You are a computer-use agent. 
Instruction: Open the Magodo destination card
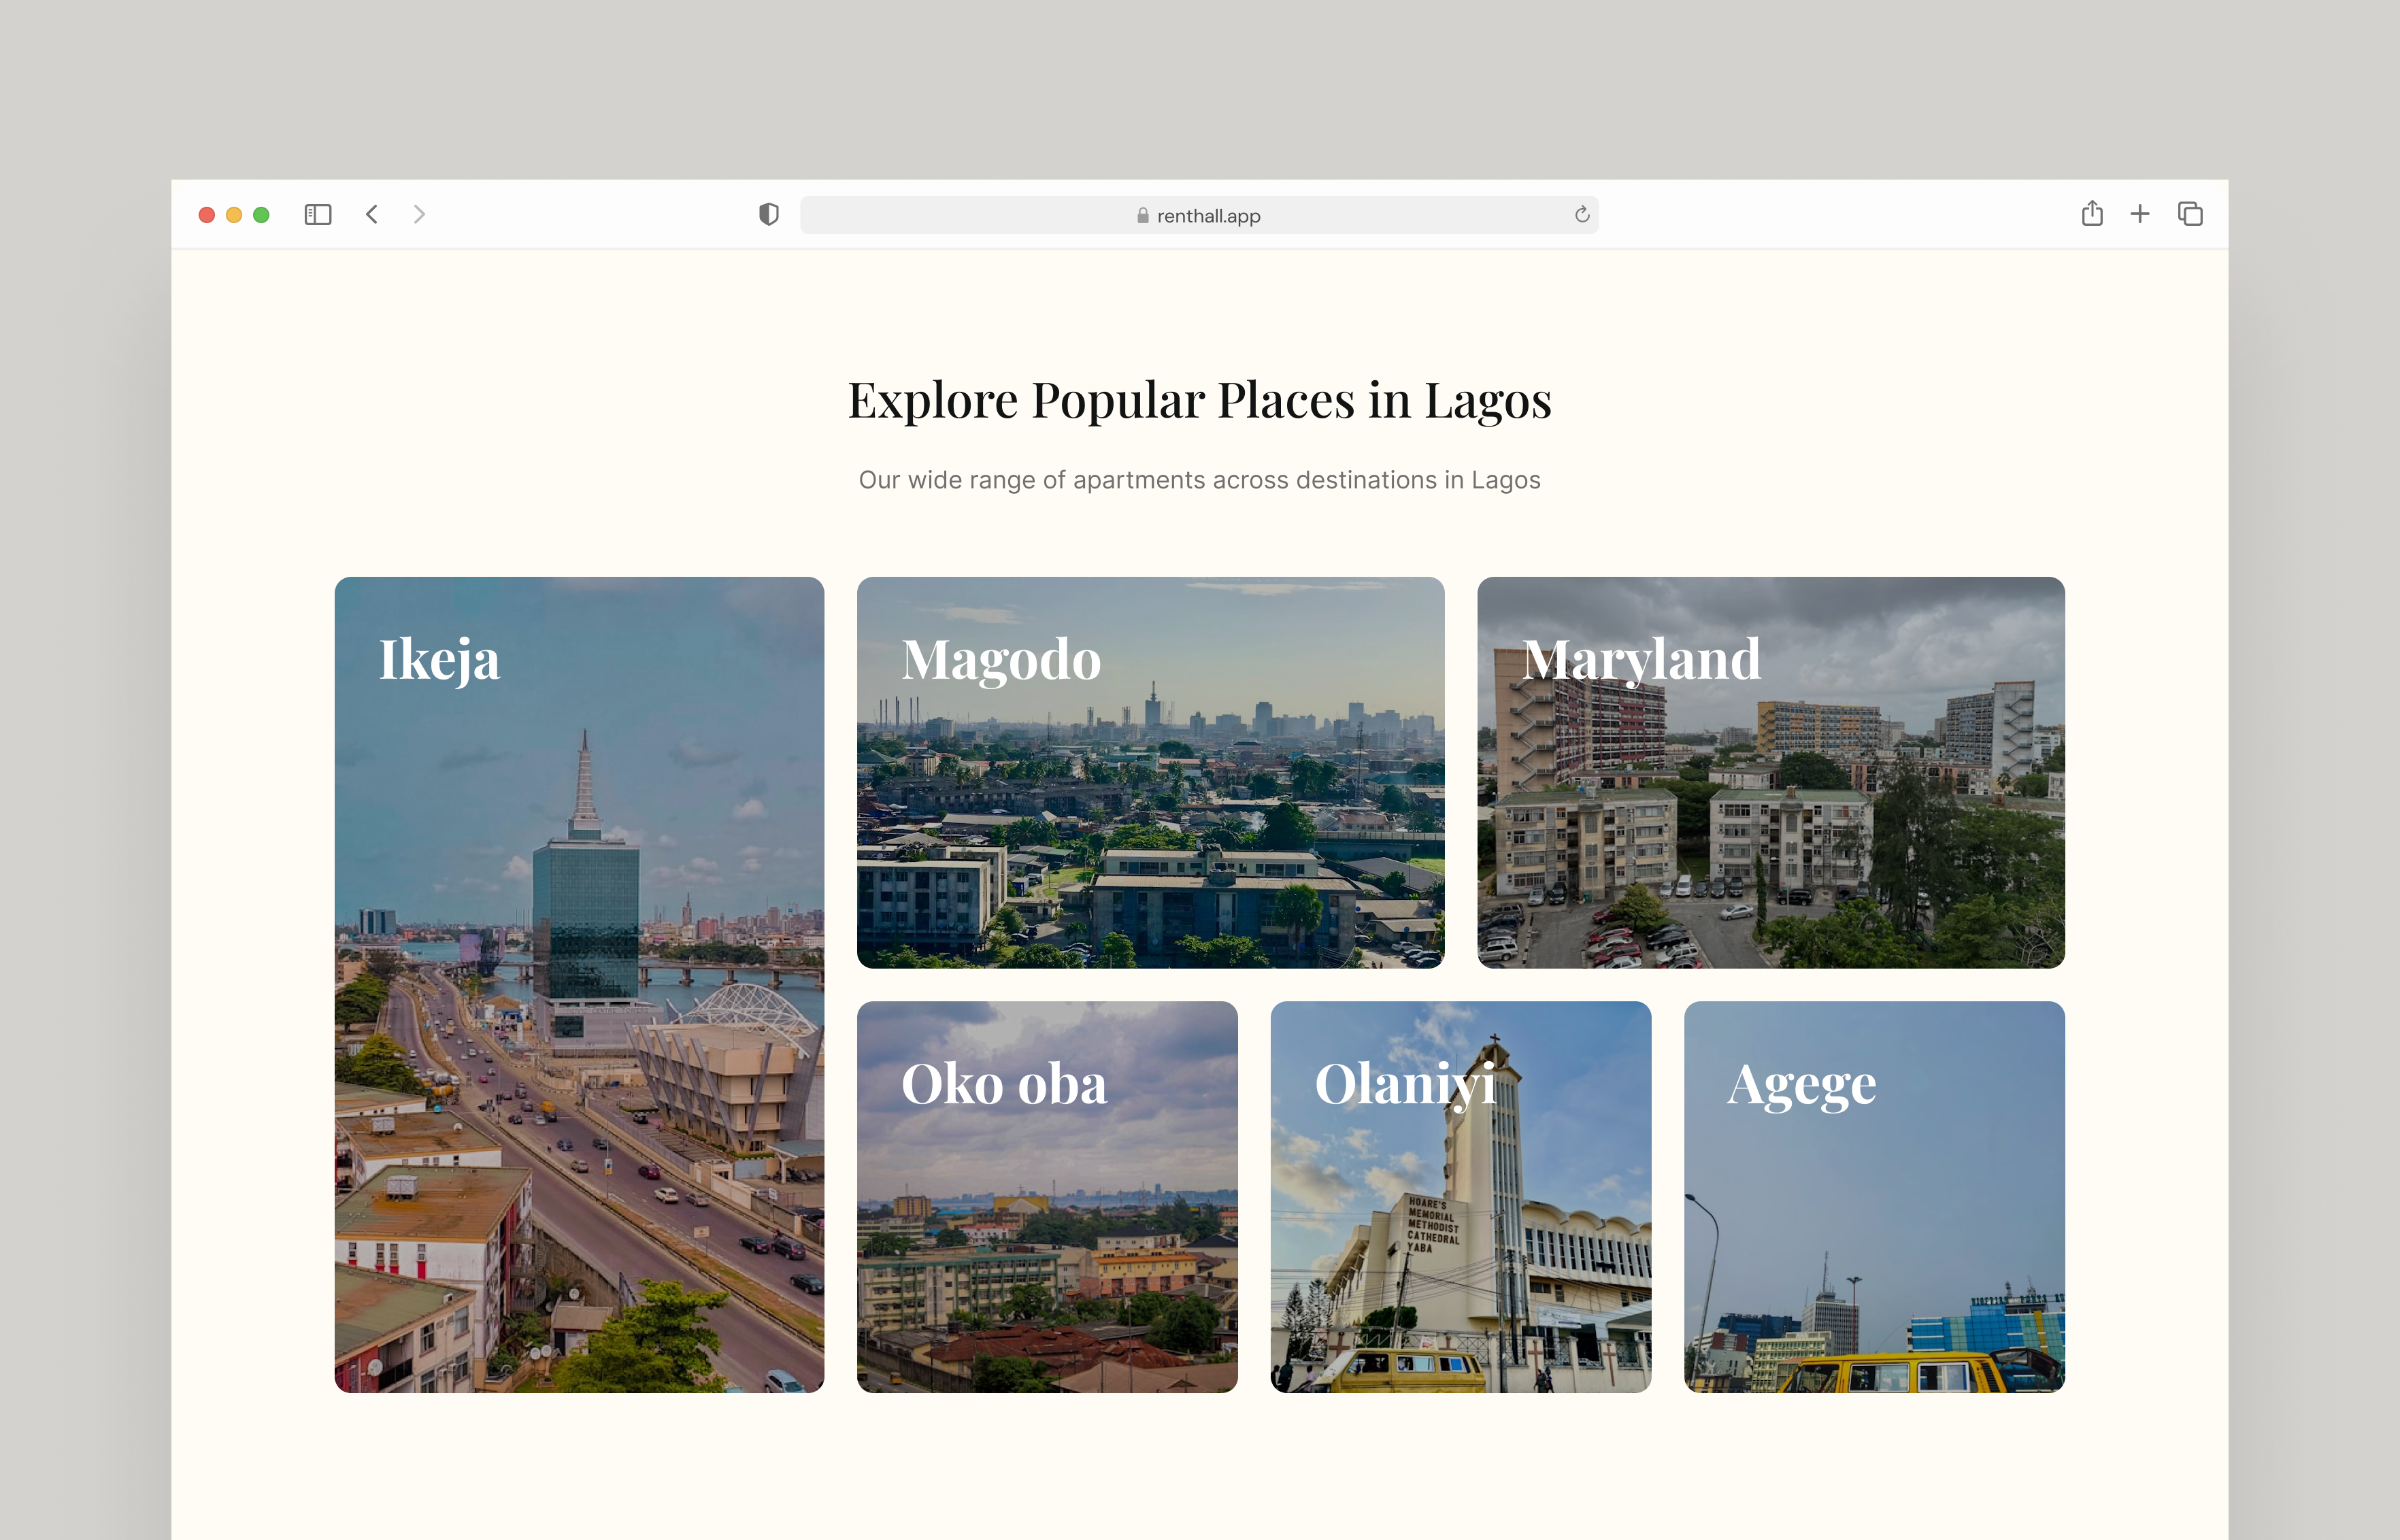pos(1150,772)
